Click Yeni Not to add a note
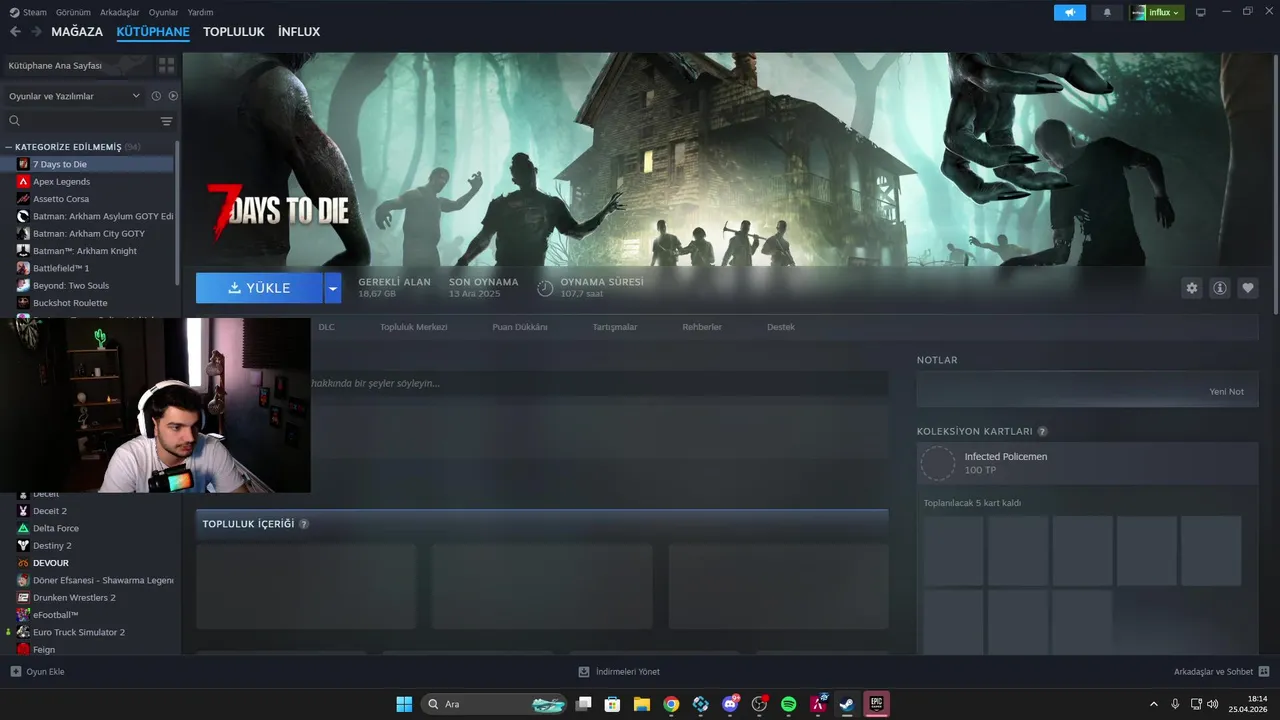 1227,391
